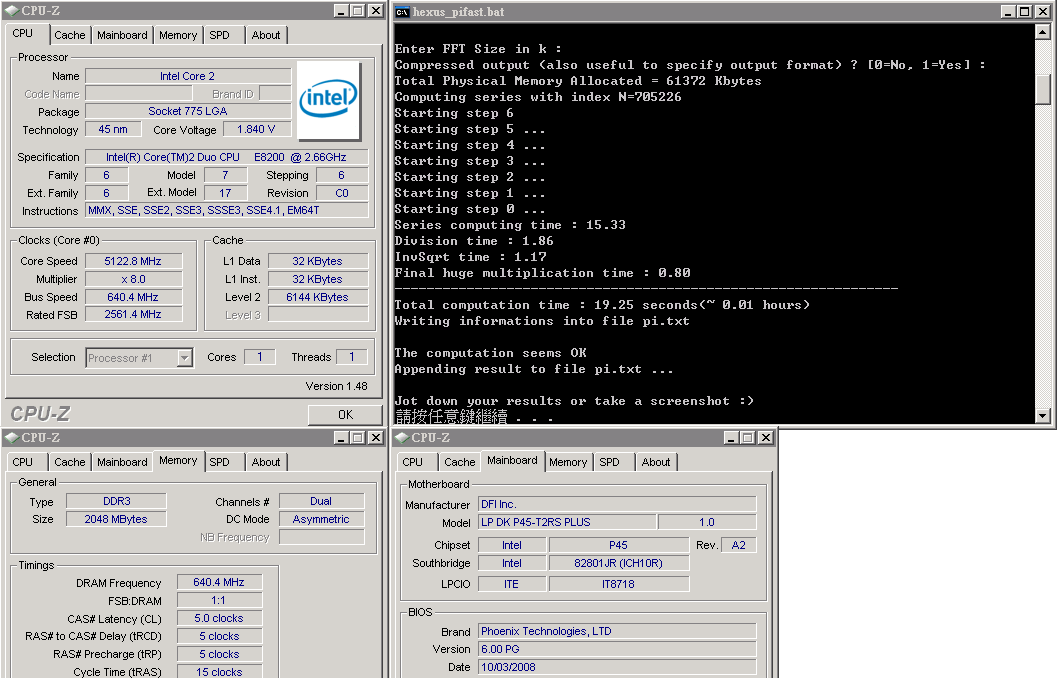Image resolution: width=1057 pixels, height=678 pixels.
Task: Click the Intel logo in the CPU tab
Action: click(328, 100)
